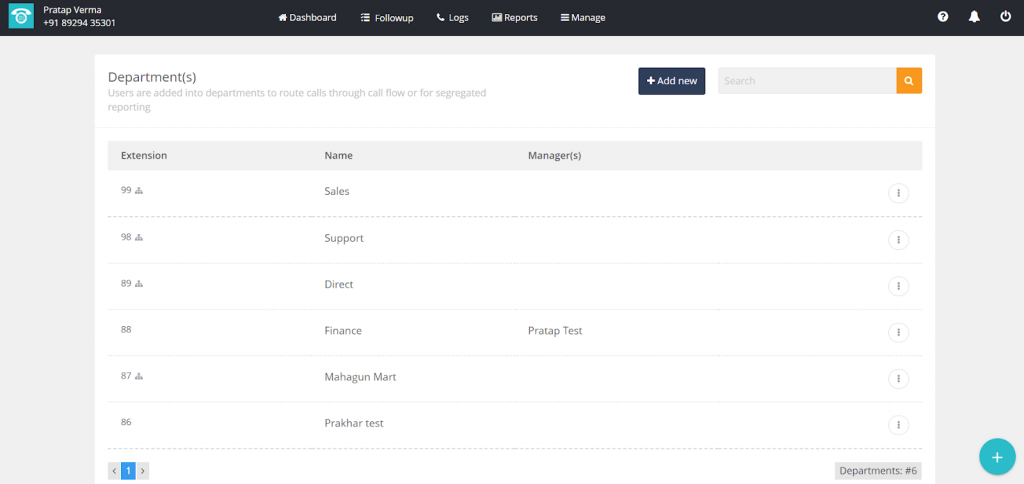
Task: Click the Name column header
Action: (x=338, y=155)
